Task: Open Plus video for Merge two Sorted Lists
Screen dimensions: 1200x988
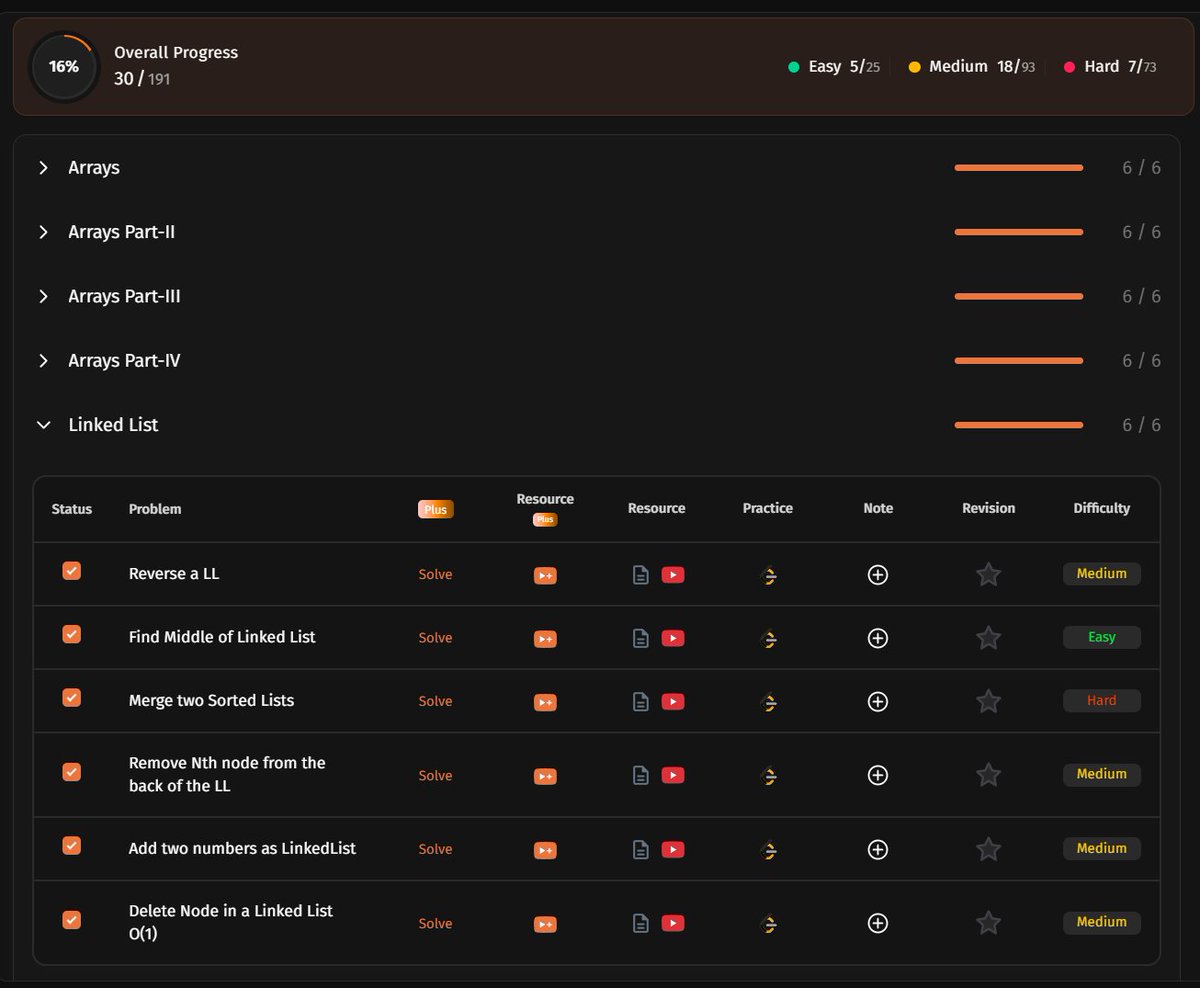Action: [545, 702]
